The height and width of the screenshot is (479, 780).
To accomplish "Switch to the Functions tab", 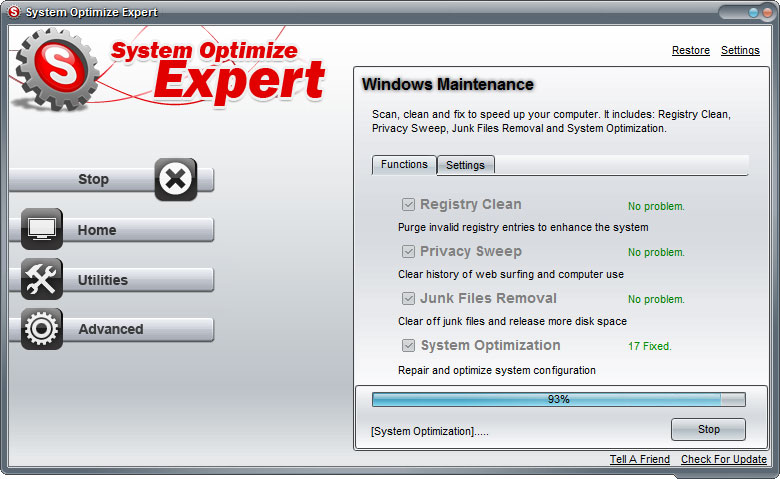I will [404, 165].
